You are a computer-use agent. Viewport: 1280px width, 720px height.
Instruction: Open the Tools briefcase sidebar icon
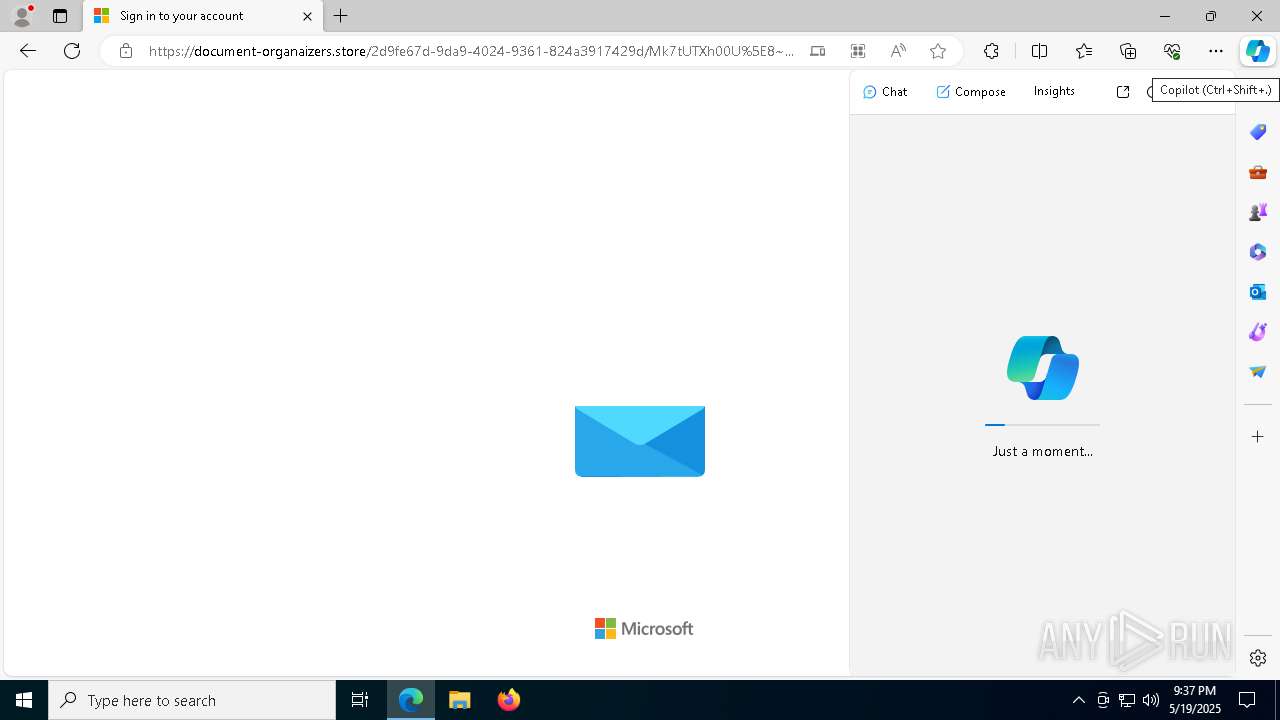tap(1258, 172)
